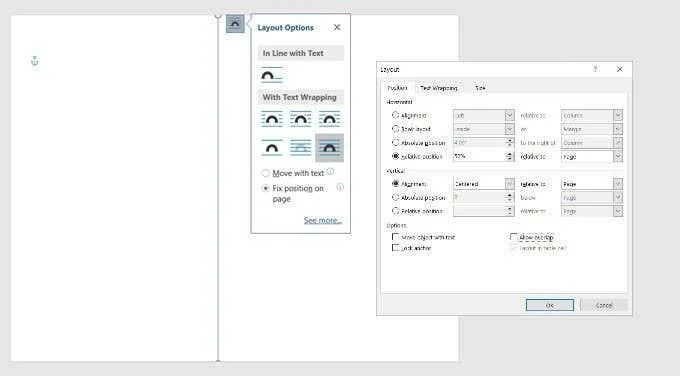Click the help question mark in Layout dialog
The image size is (680, 376).
coord(595,69)
